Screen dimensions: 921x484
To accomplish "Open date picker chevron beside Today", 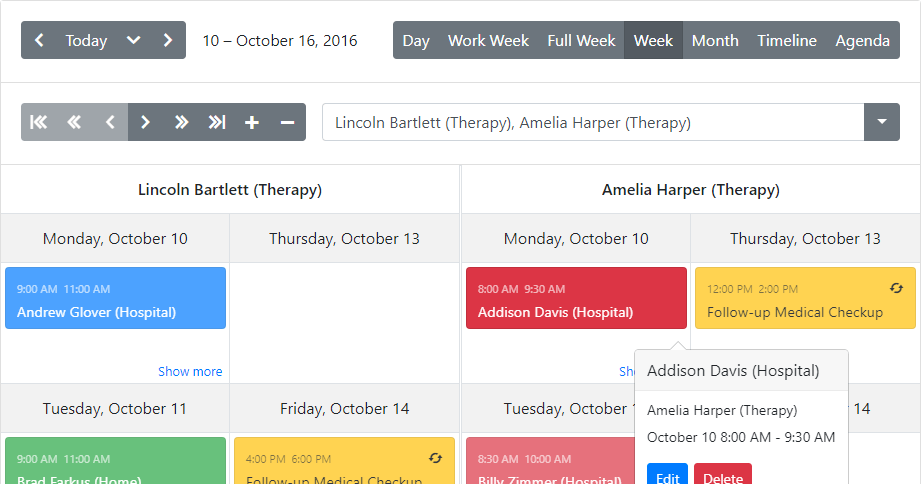I will click(133, 41).
